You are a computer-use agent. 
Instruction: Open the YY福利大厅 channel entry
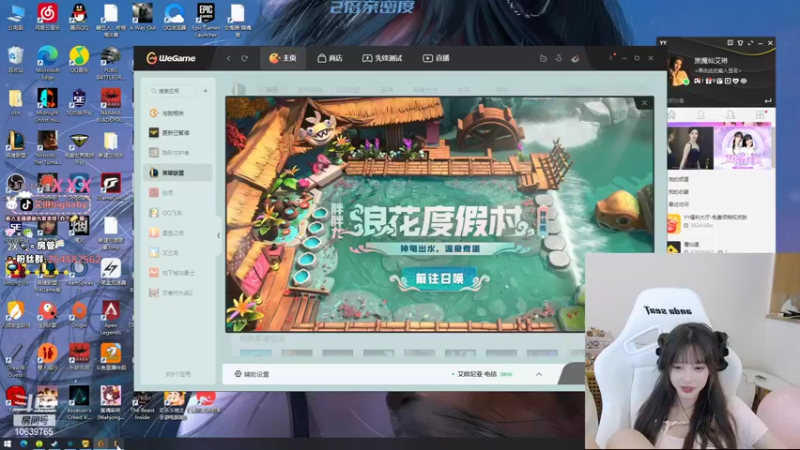(x=719, y=221)
